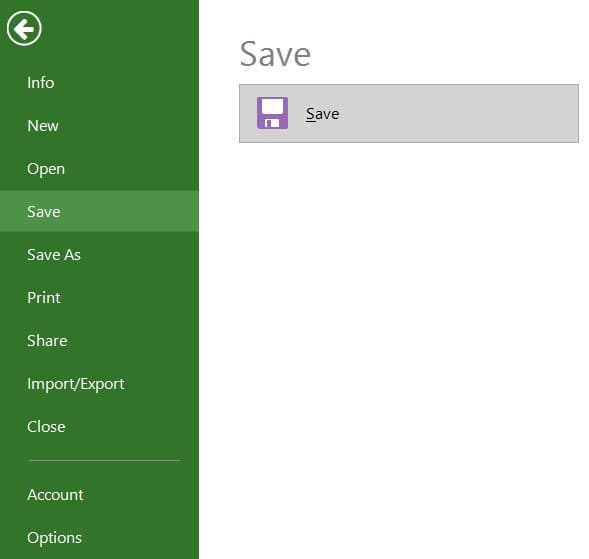Click the gray Save button label
Viewport: 589px width, 559px height.
click(322, 114)
